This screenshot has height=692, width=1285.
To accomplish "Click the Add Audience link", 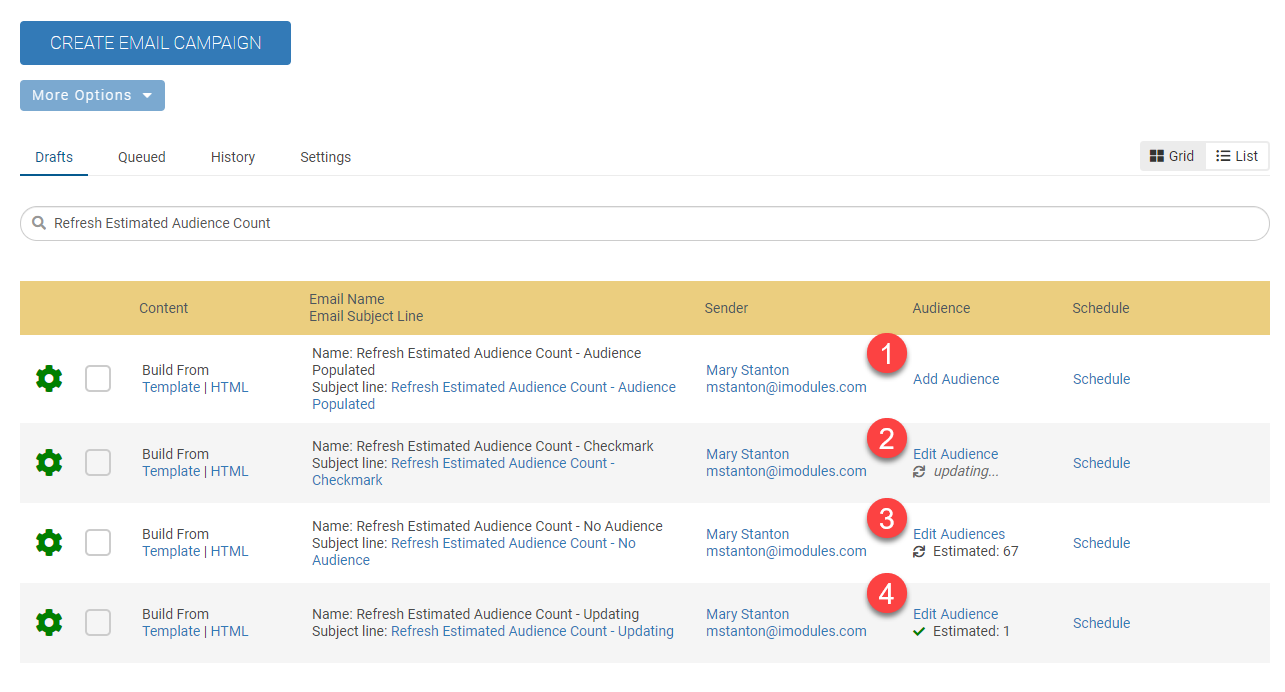I will click(x=956, y=379).
